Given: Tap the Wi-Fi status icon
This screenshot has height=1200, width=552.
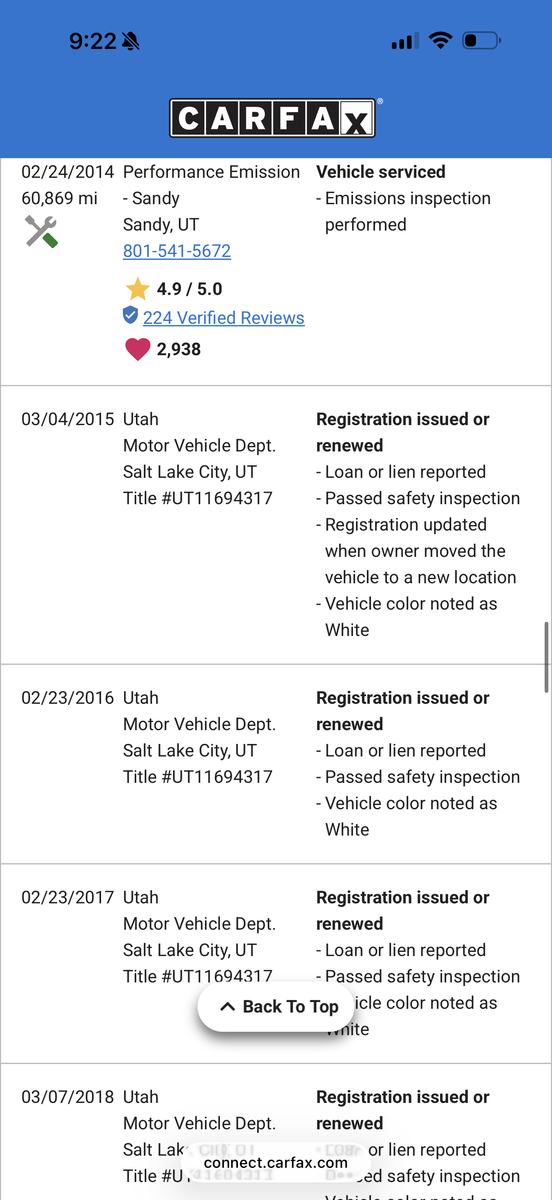Looking at the screenshot, I should pos(440,41).
